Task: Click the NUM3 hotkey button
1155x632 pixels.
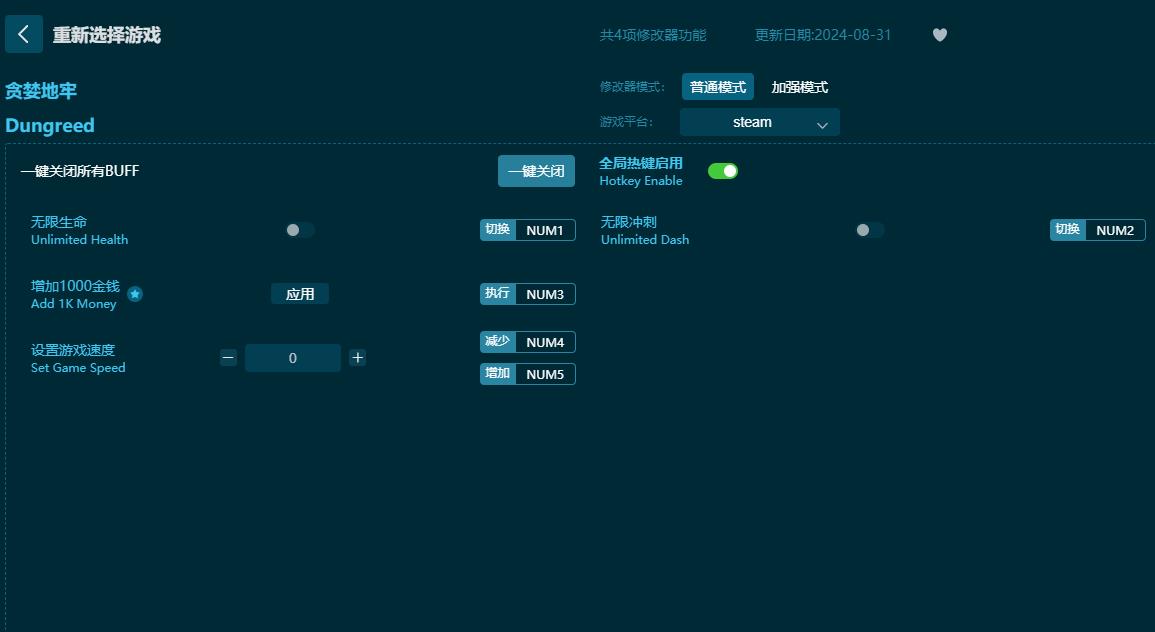Action: [527, 294]
